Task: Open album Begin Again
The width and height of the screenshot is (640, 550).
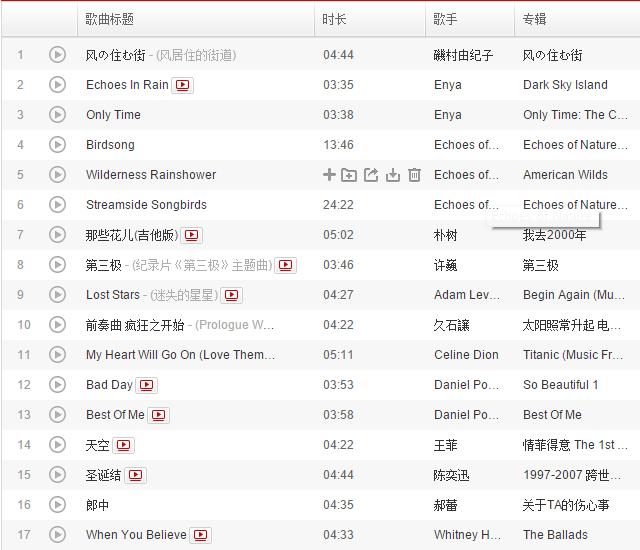Action: 574,295
